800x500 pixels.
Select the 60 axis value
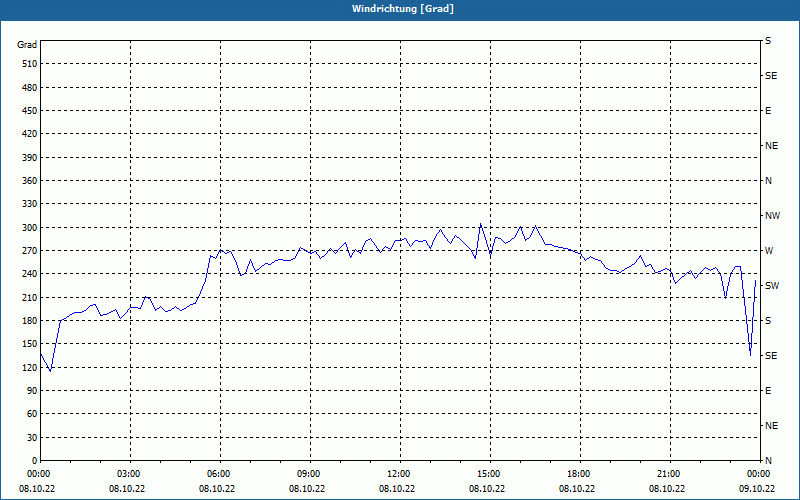pos(32,414)
